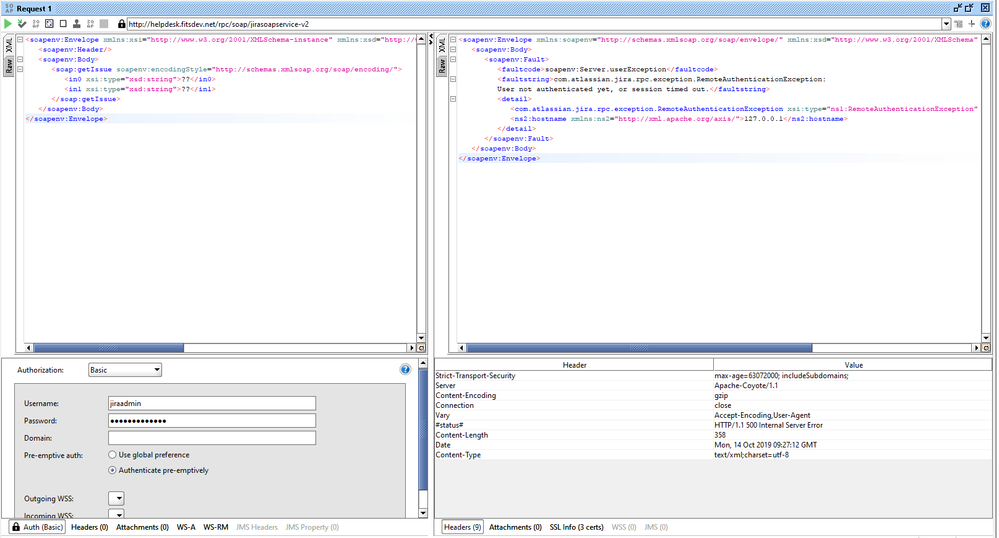999x538 pixels.
Task: Click the Server value Apache-Coyote/1.1
Action: 745,386
